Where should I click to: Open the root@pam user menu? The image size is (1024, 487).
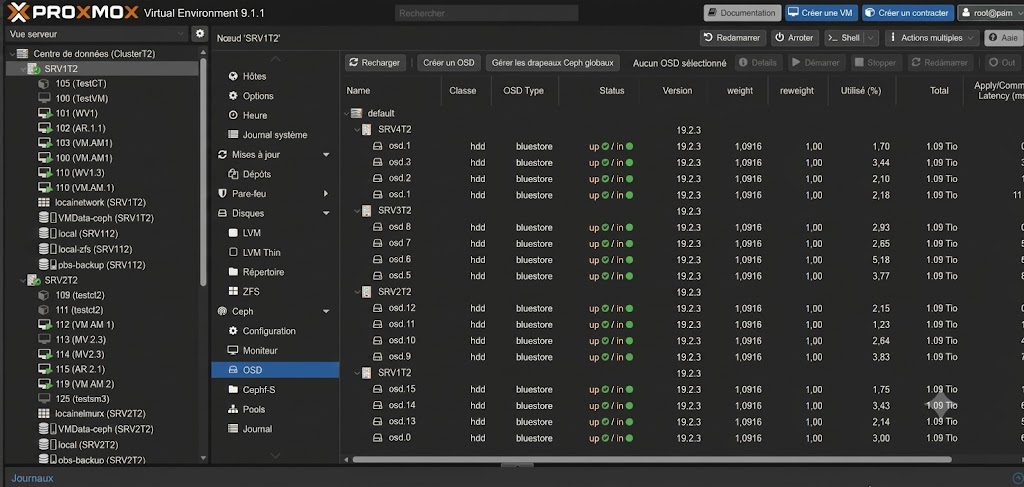click(x=989, y=13)
